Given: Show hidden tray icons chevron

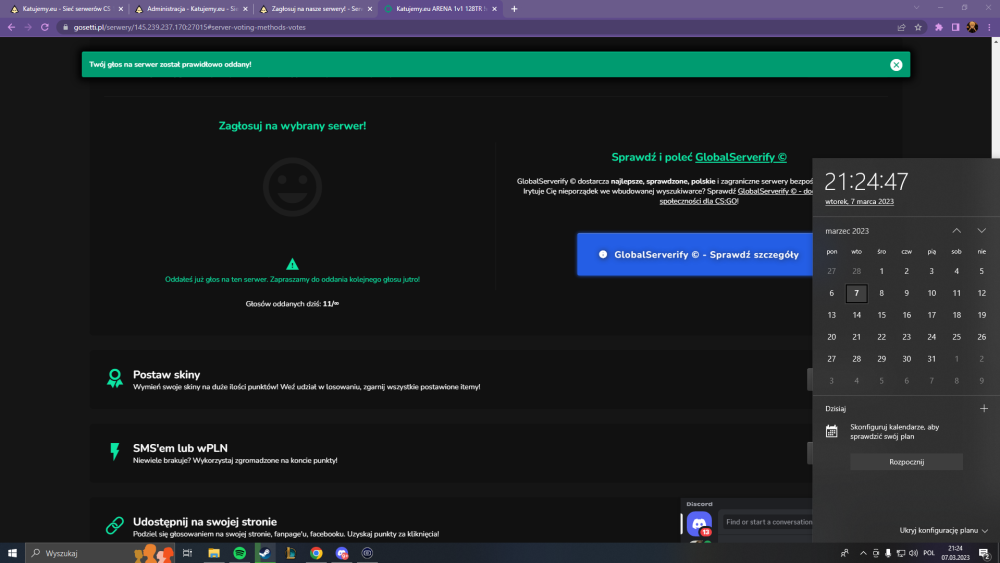Looking at the screenshot, I should click(864, 553).
